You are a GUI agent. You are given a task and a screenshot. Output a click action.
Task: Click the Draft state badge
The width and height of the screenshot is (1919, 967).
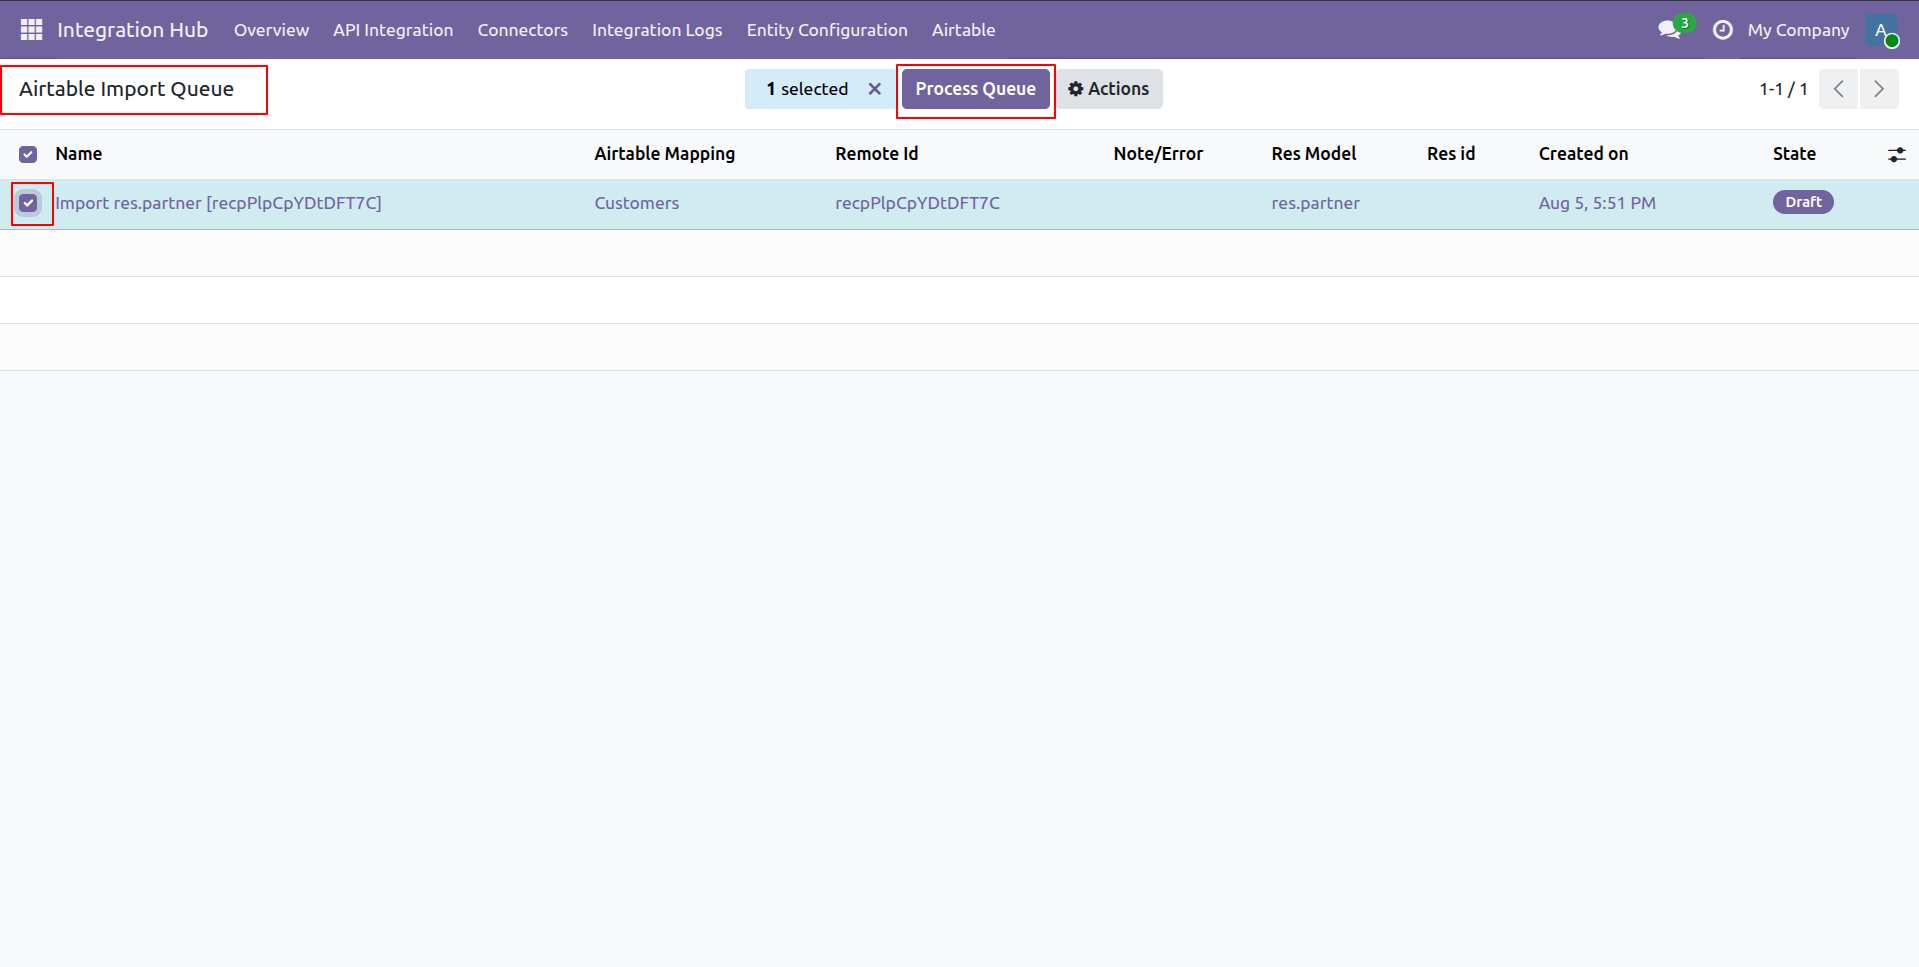point(1803,202)
